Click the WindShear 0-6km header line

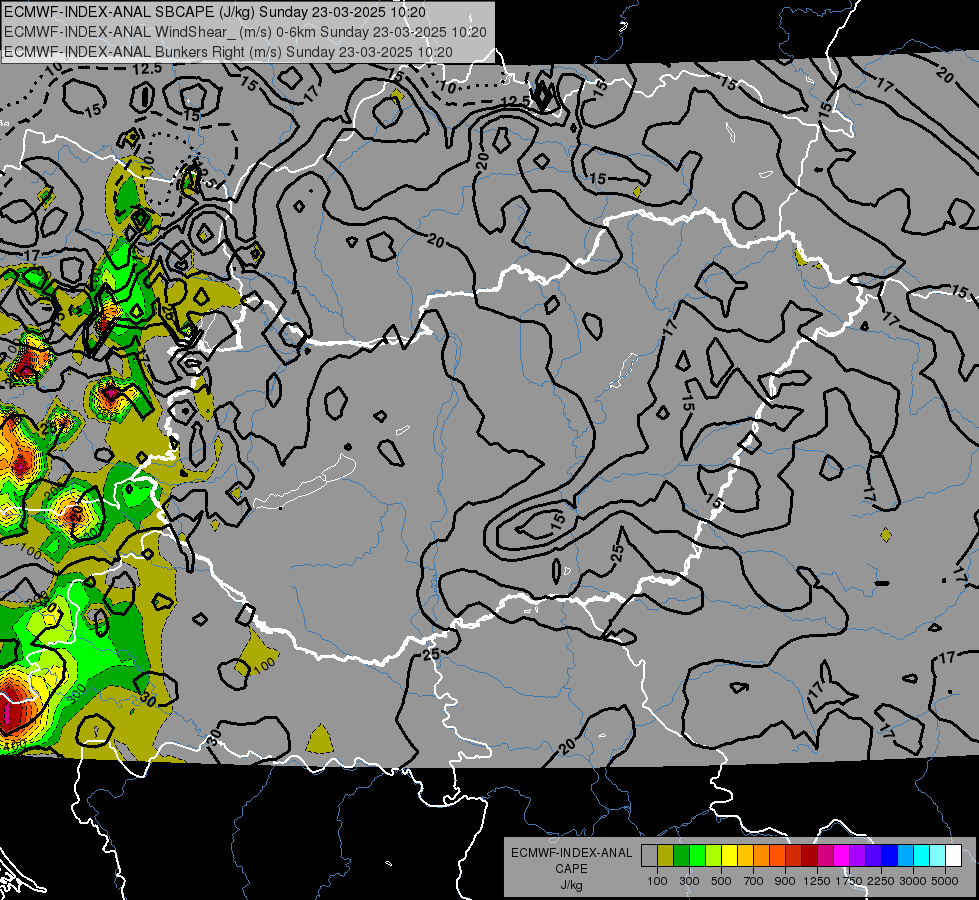245,32
